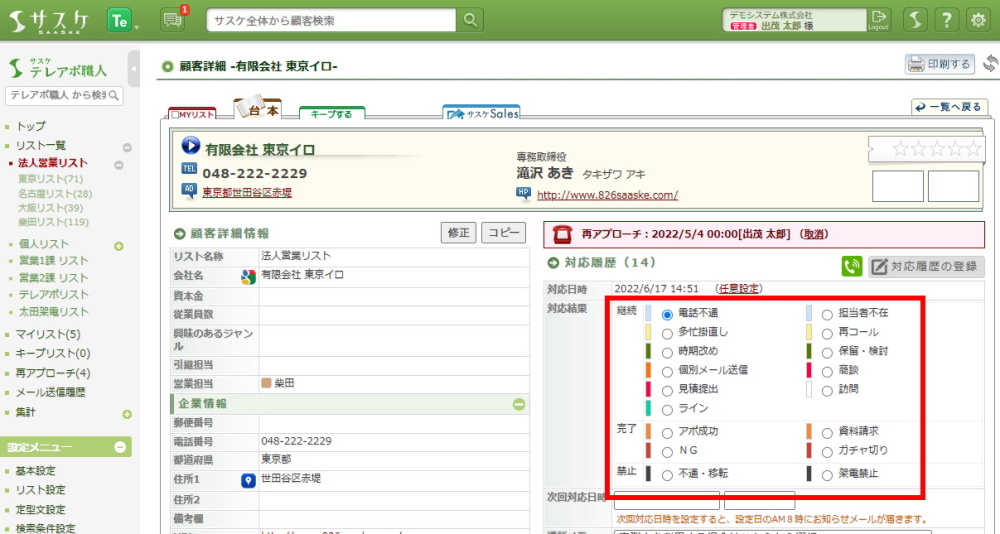This screenshot has width=1000, height=534.
Task: Click the green phone call icon
Action: pos(851,266)
